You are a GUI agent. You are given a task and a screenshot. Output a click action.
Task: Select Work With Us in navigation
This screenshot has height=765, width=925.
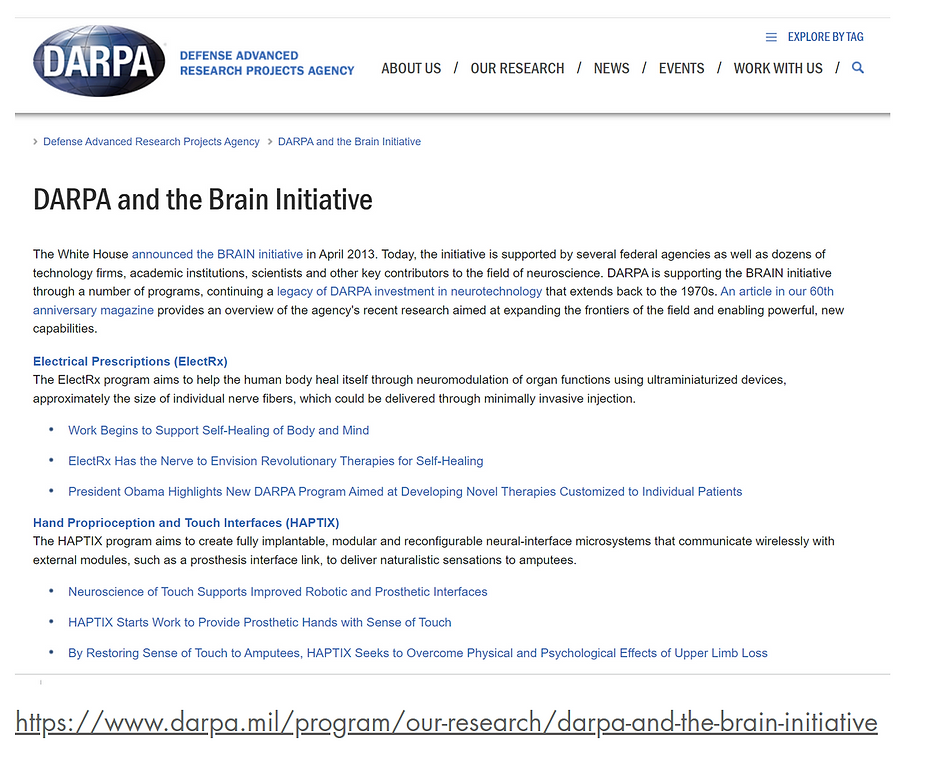[777, 68]
